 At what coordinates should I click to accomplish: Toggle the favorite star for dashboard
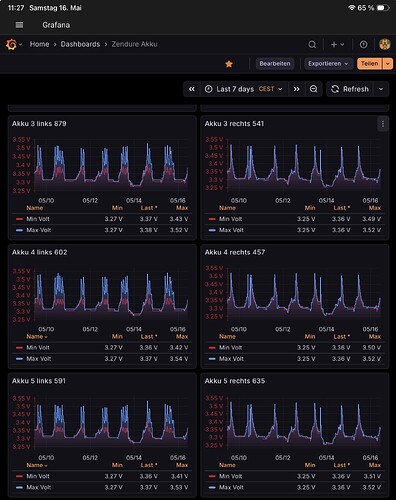pos(229,64)
